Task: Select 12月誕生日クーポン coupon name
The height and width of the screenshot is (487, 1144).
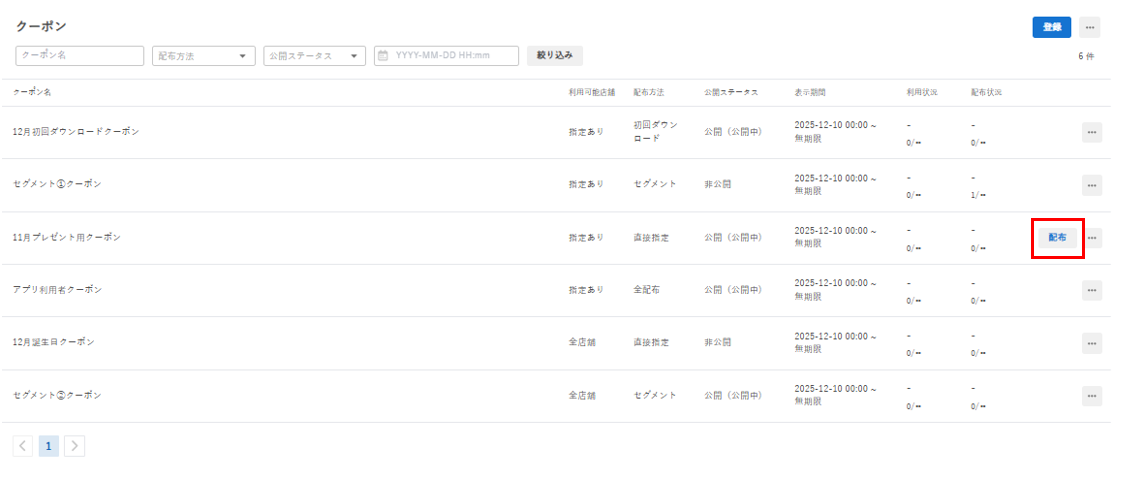Action: pos(54,342)
